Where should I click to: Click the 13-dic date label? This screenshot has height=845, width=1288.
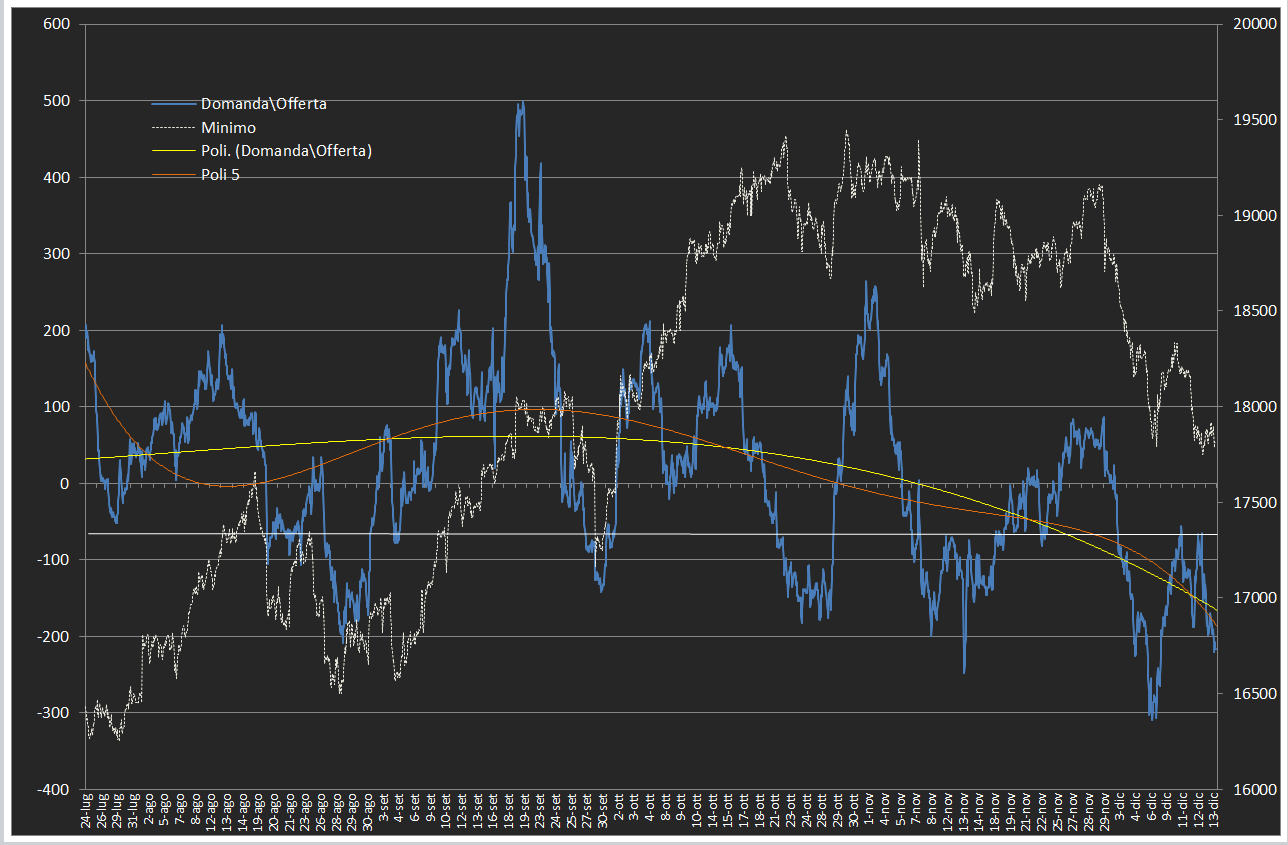[1213, 810]
